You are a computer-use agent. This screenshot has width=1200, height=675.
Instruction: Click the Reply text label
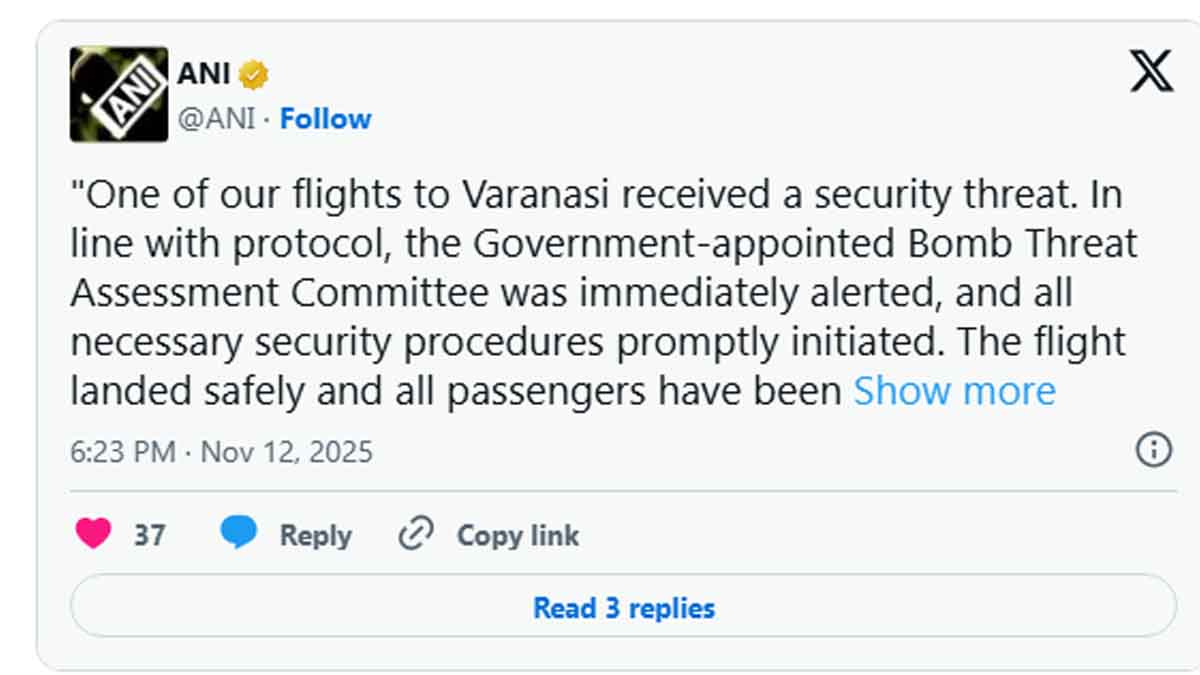pos(315,535)
